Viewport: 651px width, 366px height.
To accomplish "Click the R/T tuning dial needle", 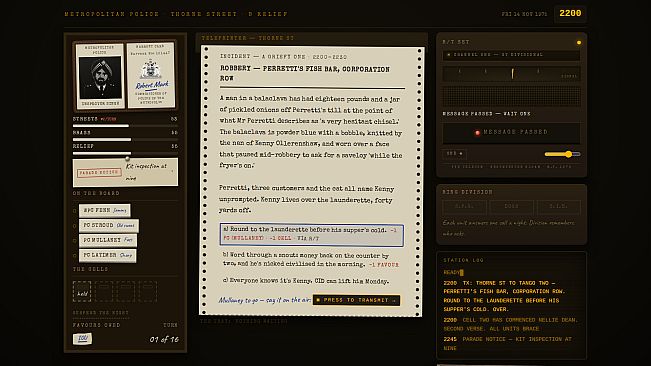I will click(x=512, y=73).
